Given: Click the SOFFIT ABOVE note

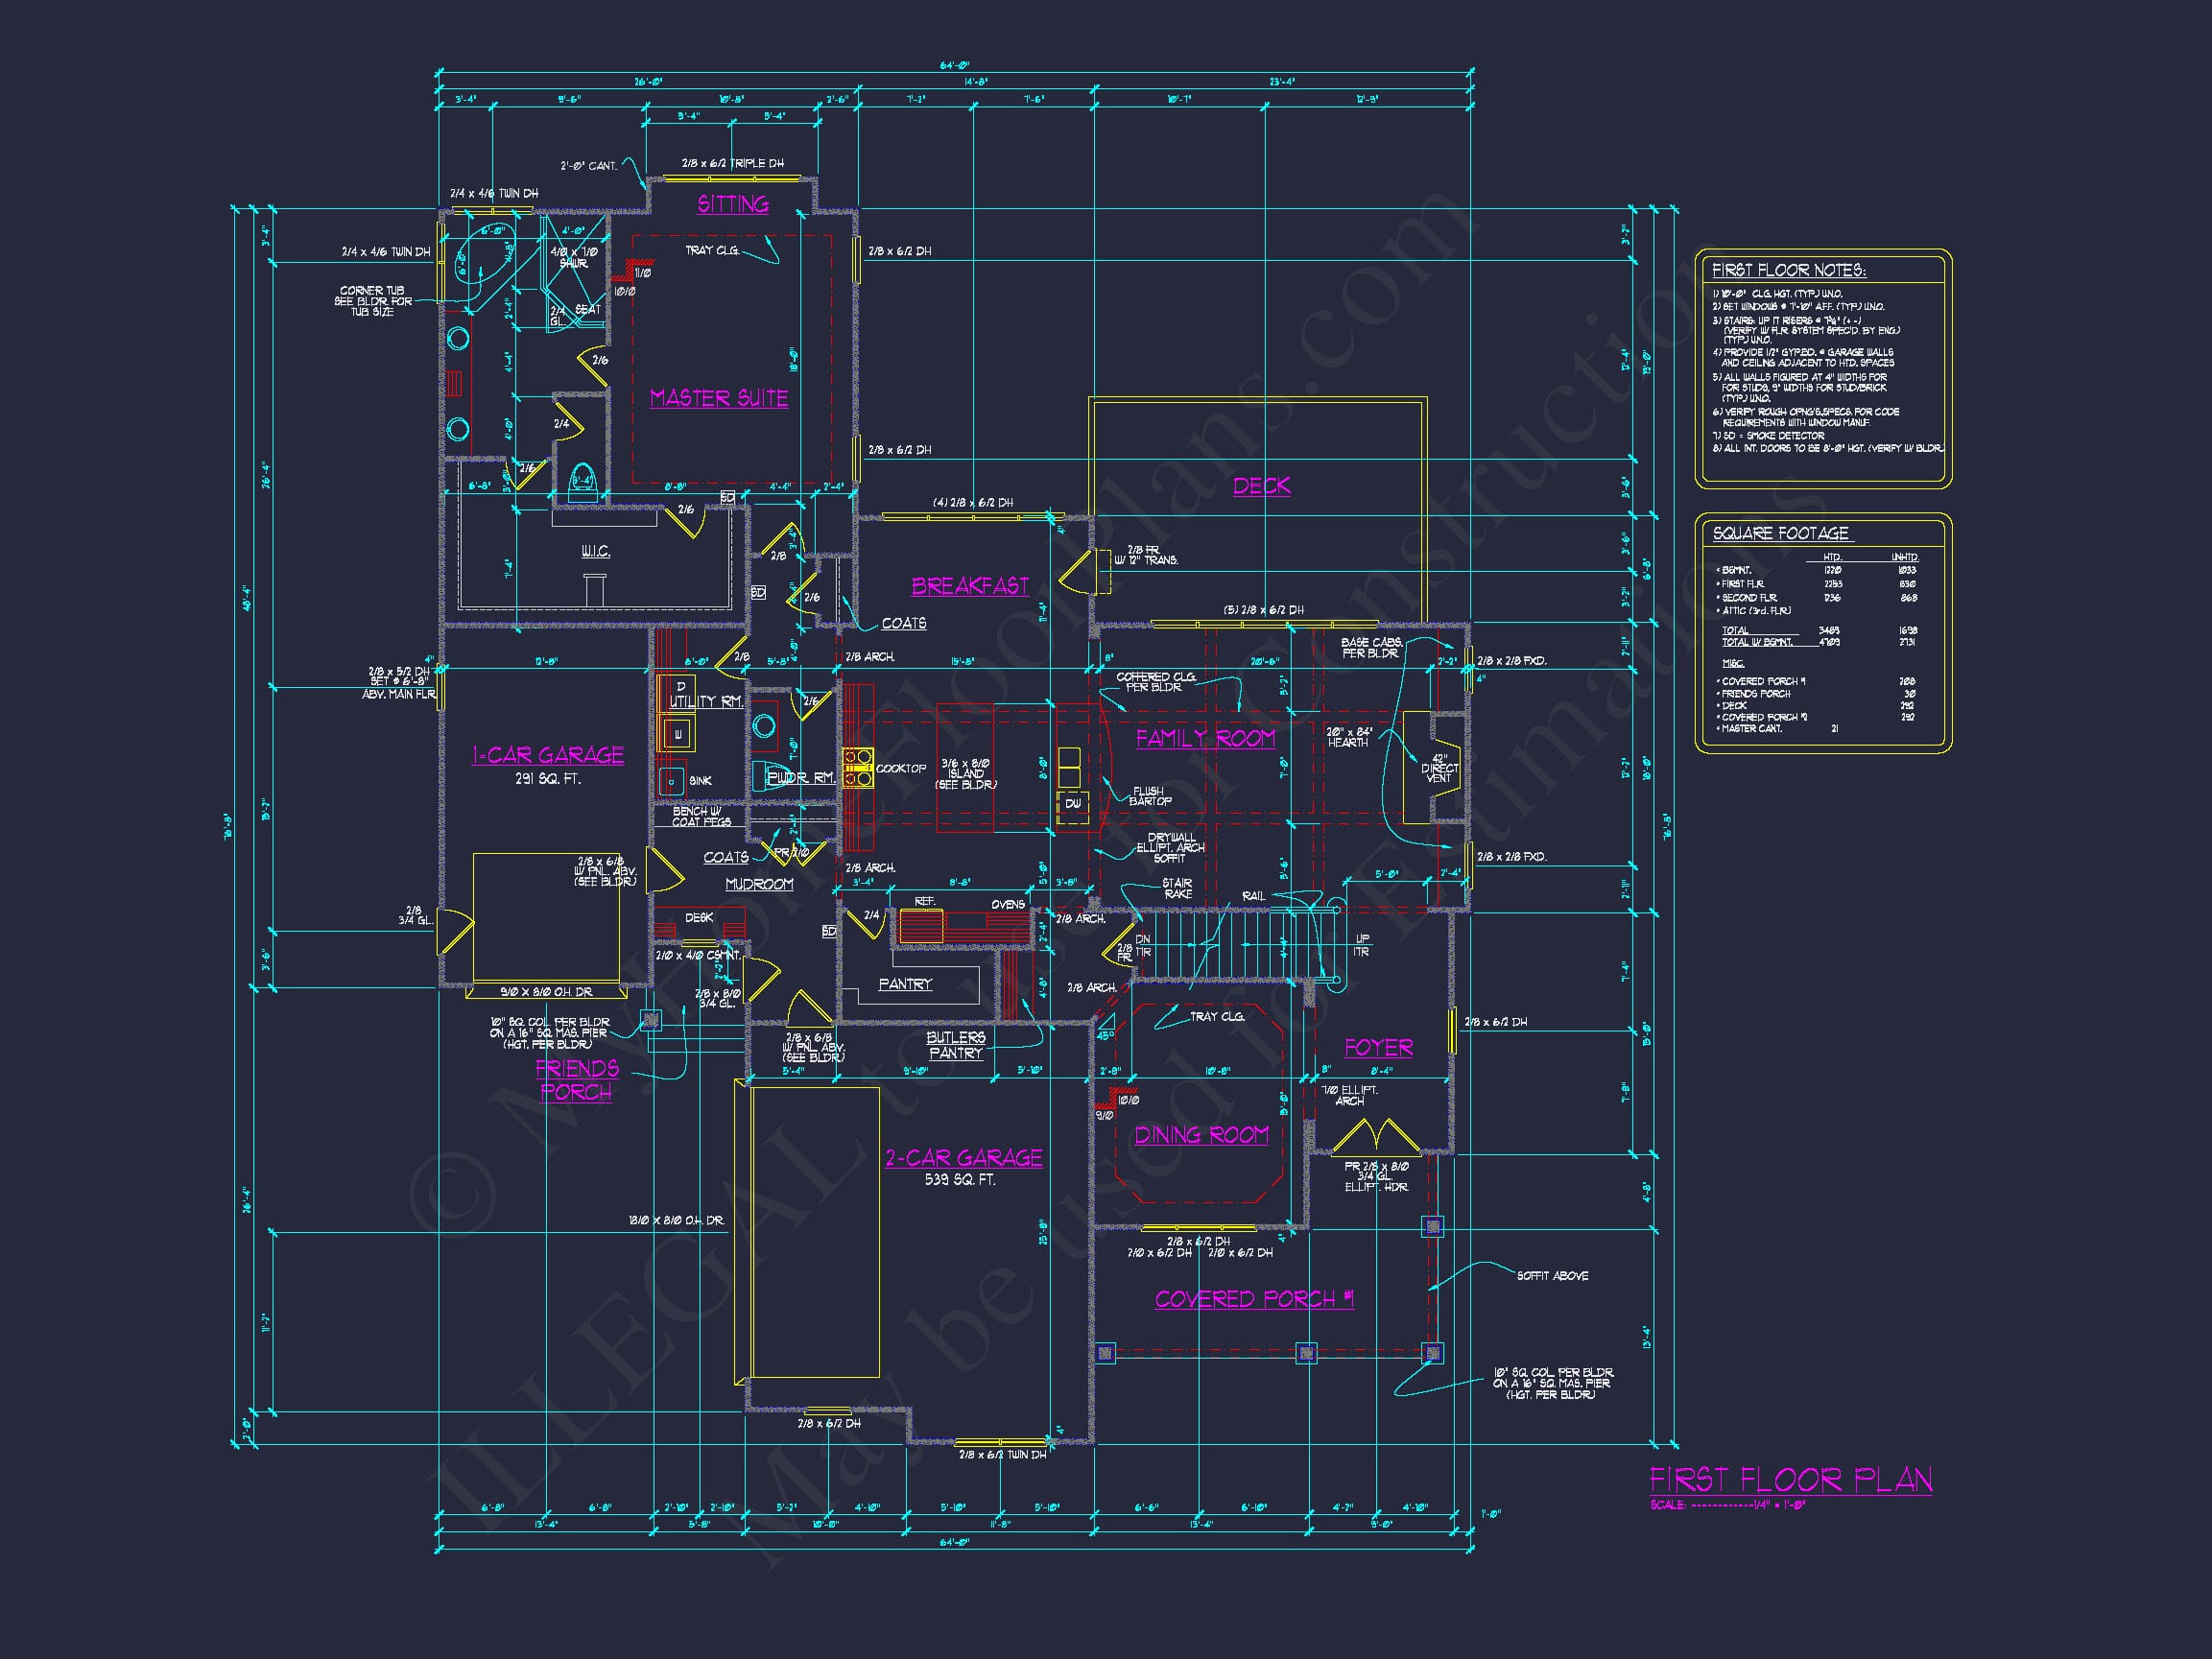Looking at the screenshot, I should (1552, 1276).
